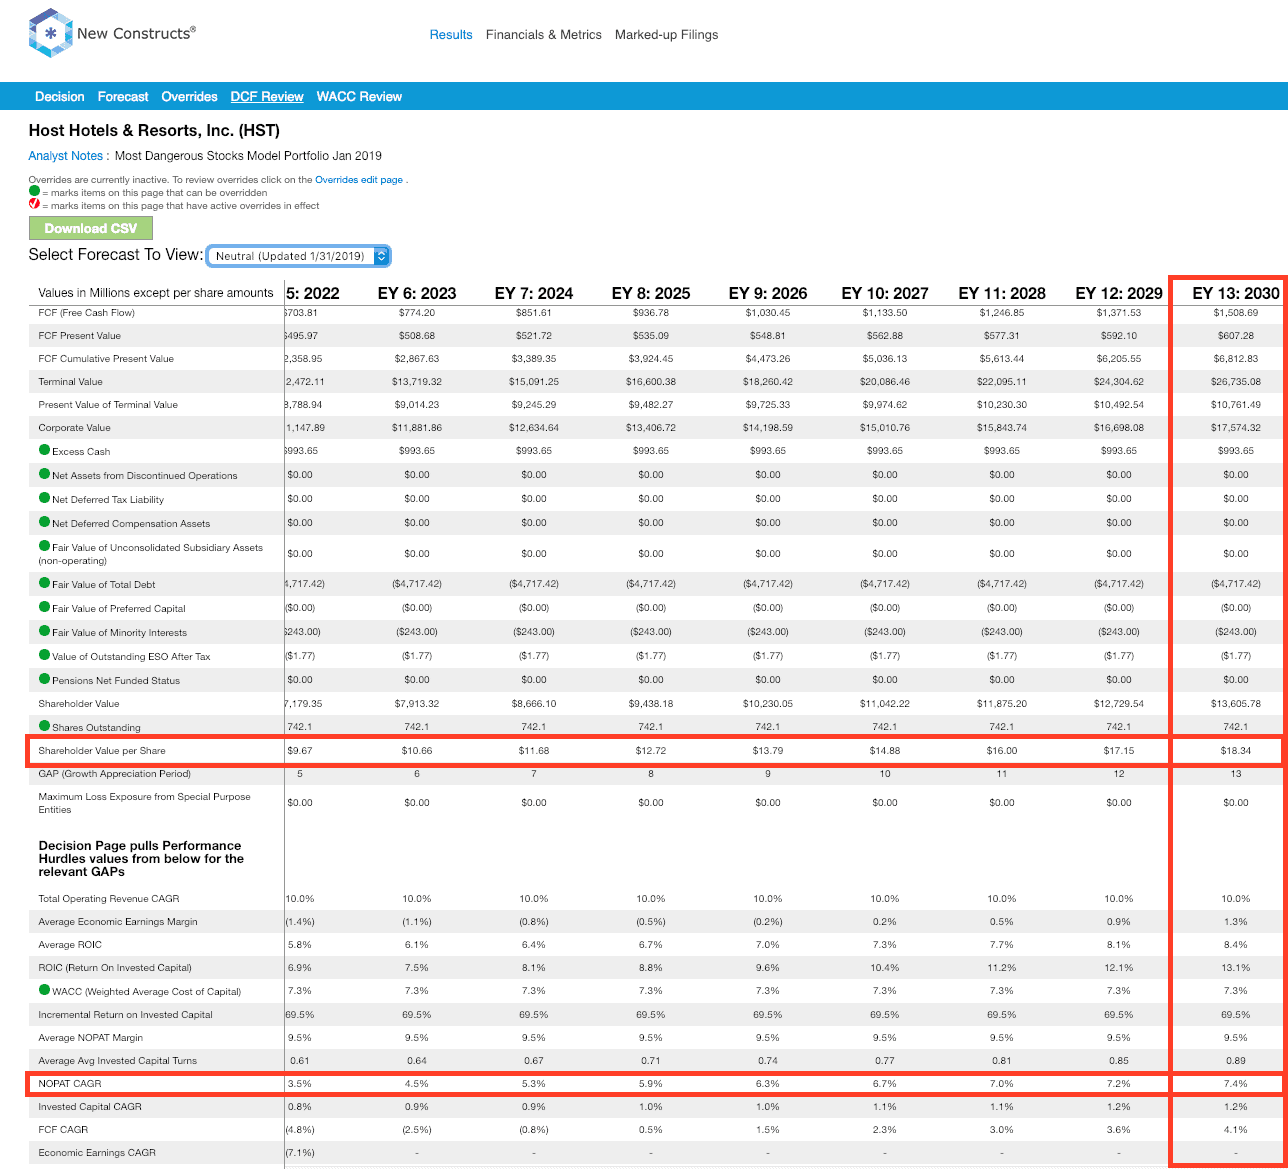Click Shareholder Value per Share value $18.34
Image resolution: width=1288 pixels, height=1169 pixels.
(1236, 750)
